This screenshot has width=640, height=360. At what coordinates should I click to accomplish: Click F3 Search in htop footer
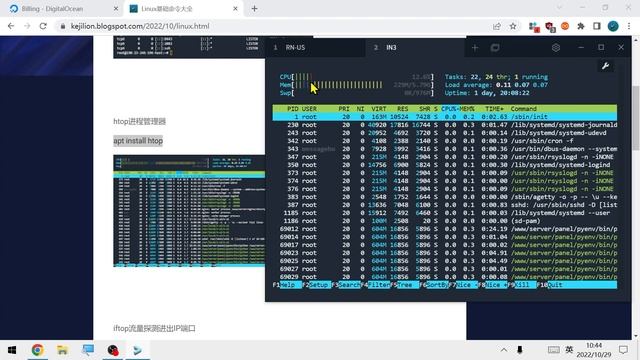[x=346, y=285]
